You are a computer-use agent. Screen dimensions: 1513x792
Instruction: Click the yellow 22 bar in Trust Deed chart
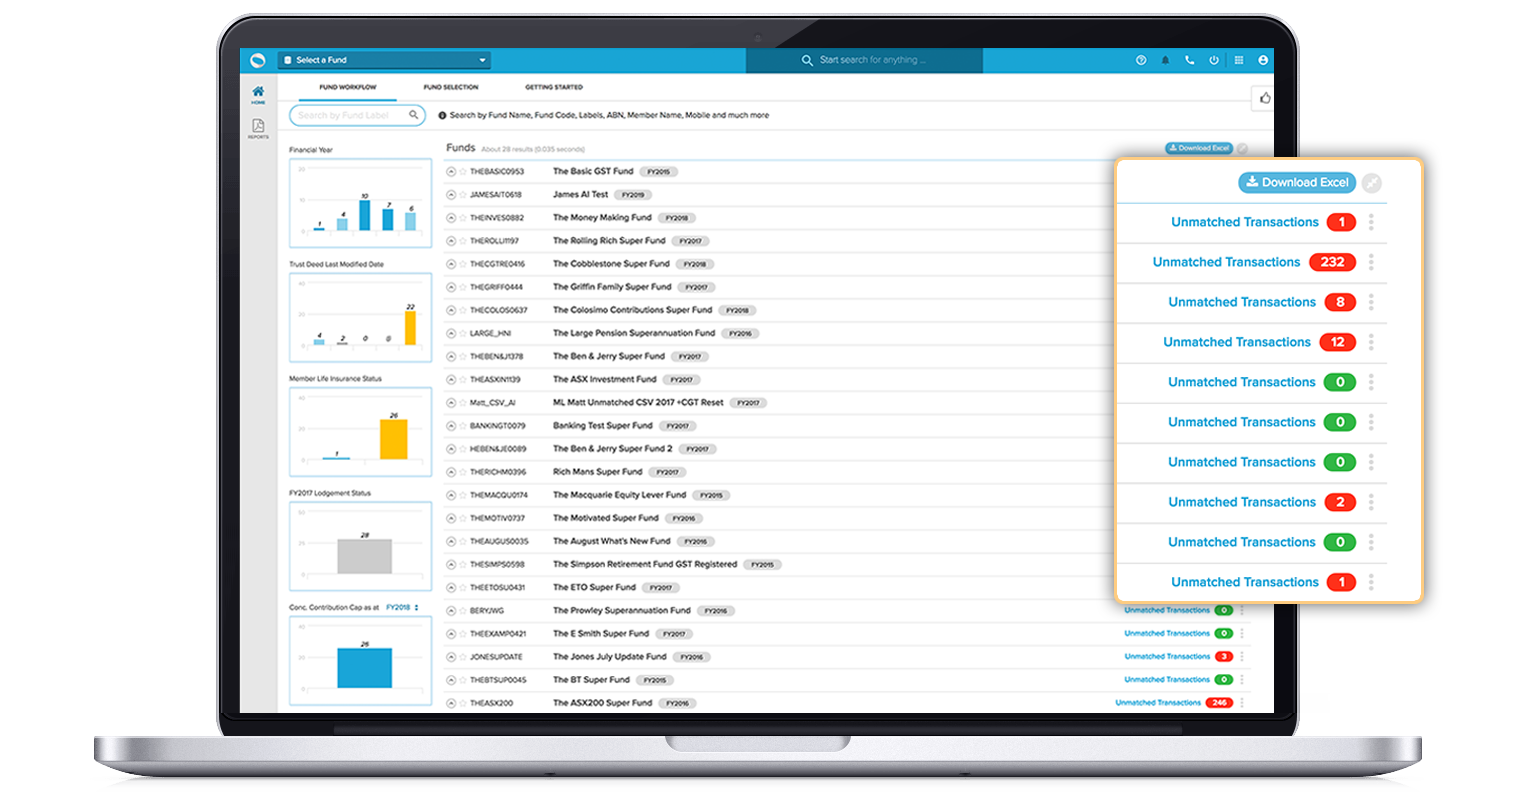coord(410,327)
